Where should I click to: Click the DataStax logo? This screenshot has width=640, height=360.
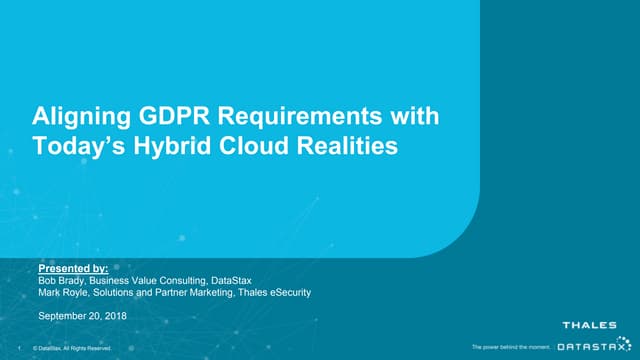click(594, 344)
